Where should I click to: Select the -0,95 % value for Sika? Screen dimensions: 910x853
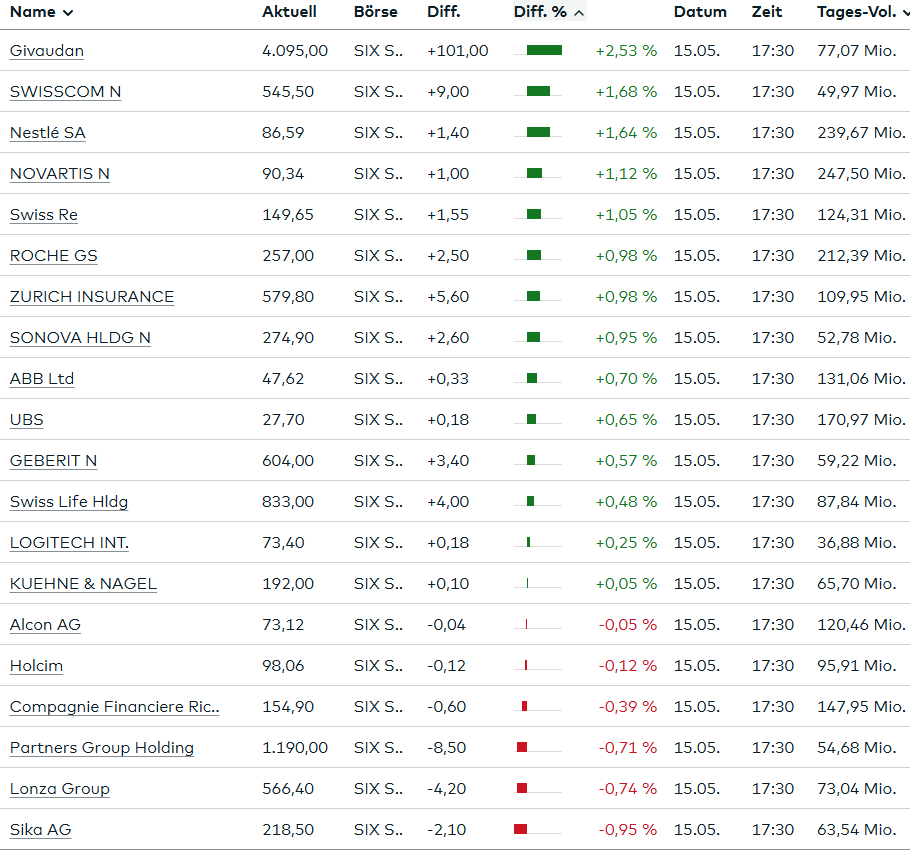[x=628, y=830]
